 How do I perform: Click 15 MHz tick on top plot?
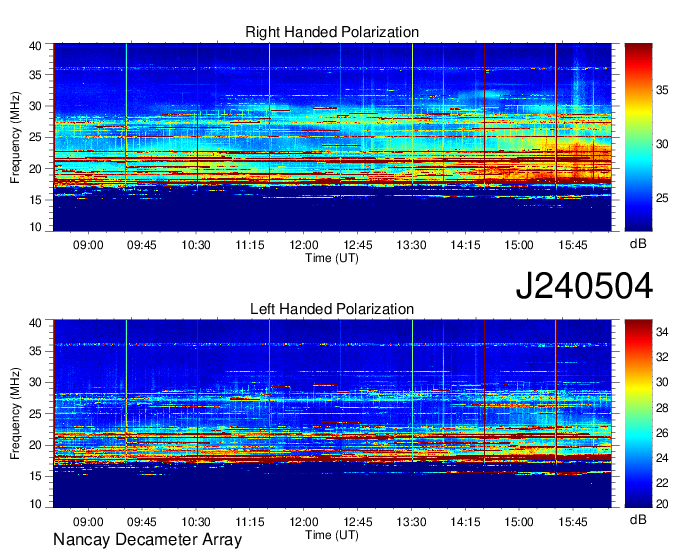click(x=35, y=200)
